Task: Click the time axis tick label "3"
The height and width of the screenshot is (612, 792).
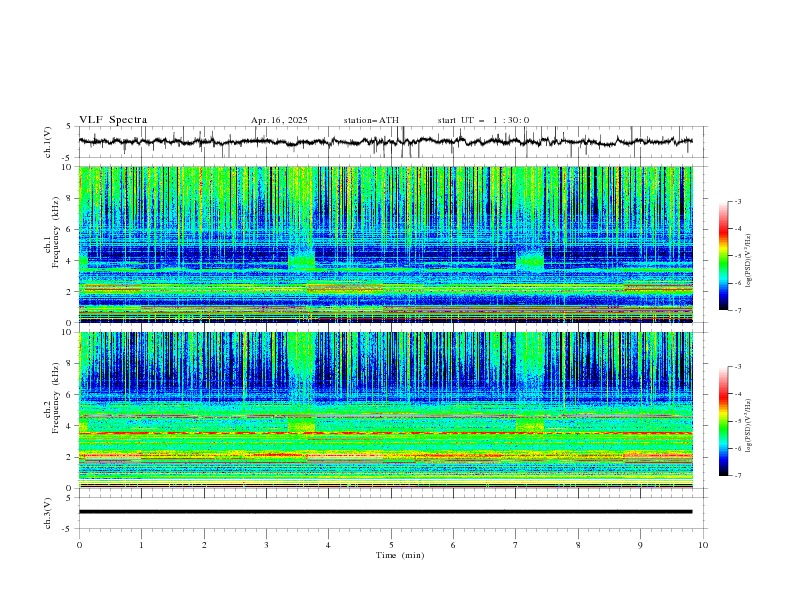Action: pos(266,545)
